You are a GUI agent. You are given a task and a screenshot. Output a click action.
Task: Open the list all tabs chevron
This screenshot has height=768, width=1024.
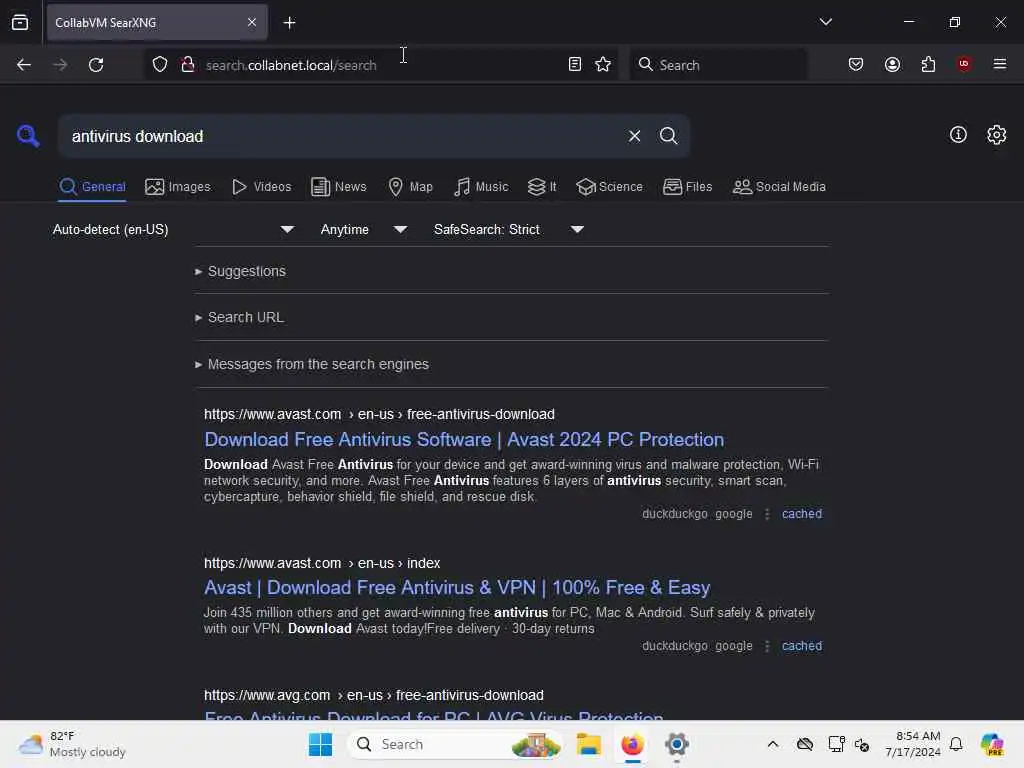pyautogui.click(x=825, y=22)
